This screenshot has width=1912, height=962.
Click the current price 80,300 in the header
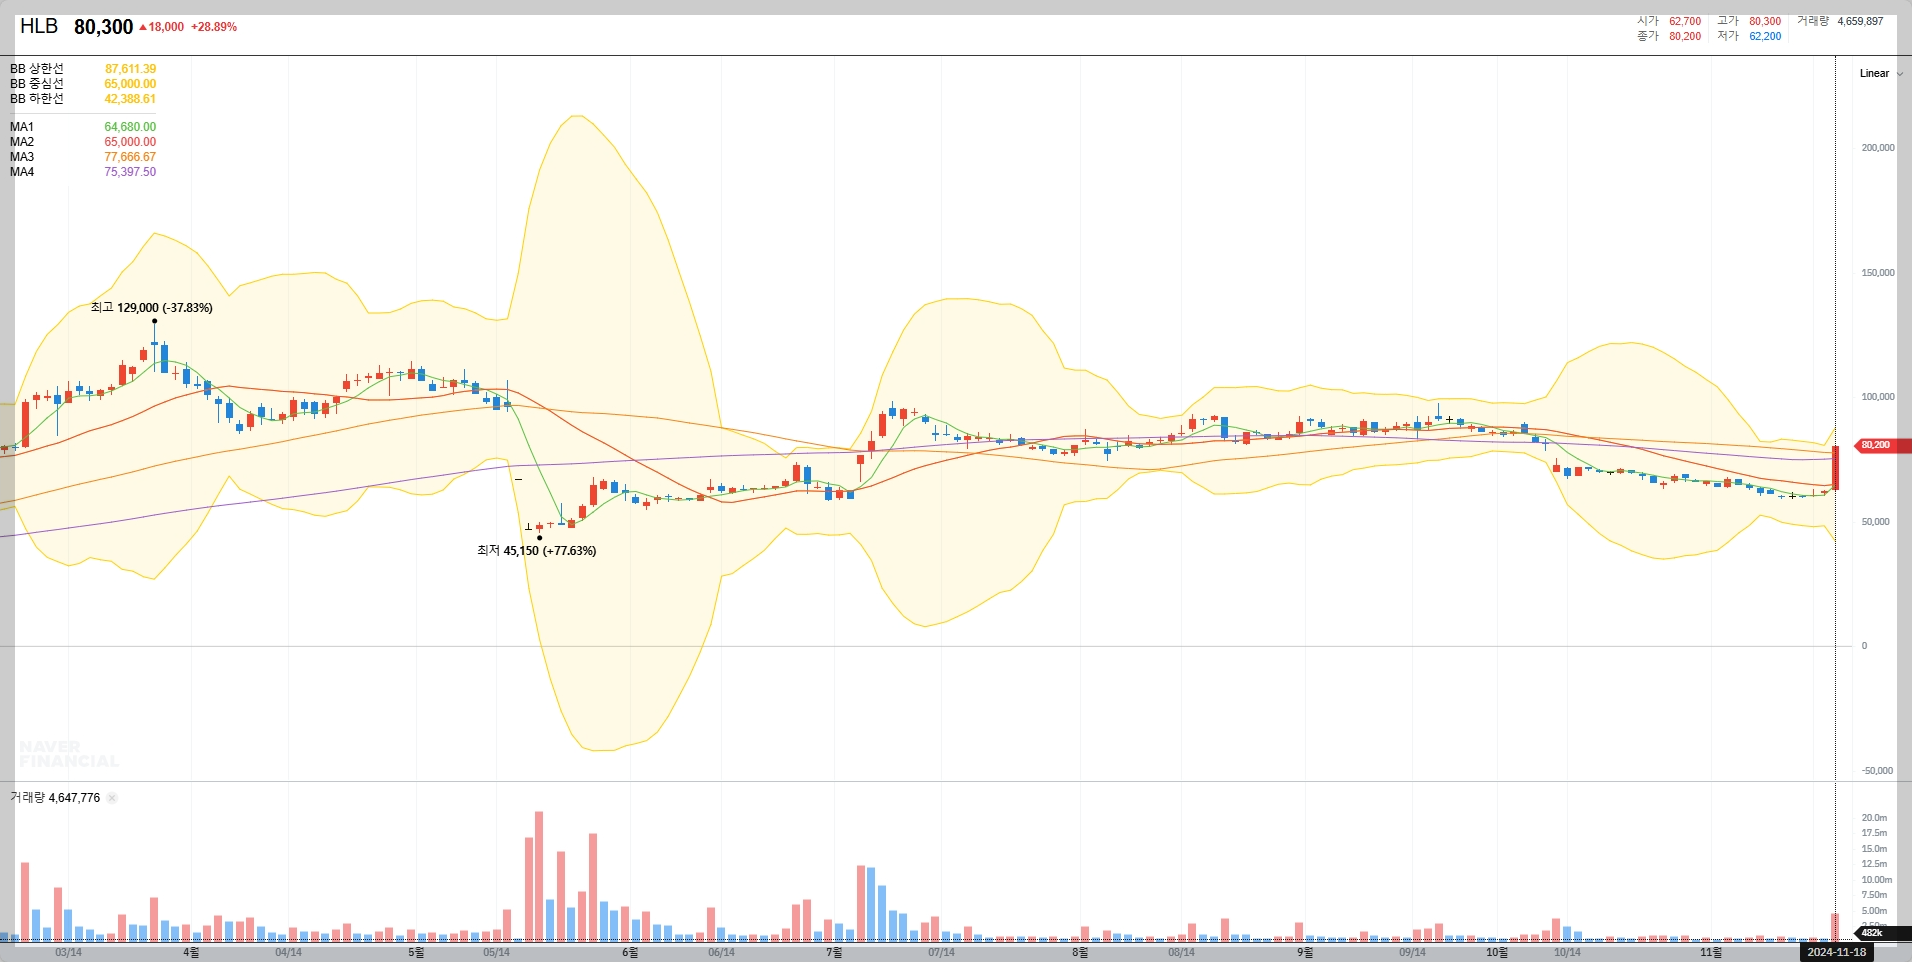tap(103, 27)
